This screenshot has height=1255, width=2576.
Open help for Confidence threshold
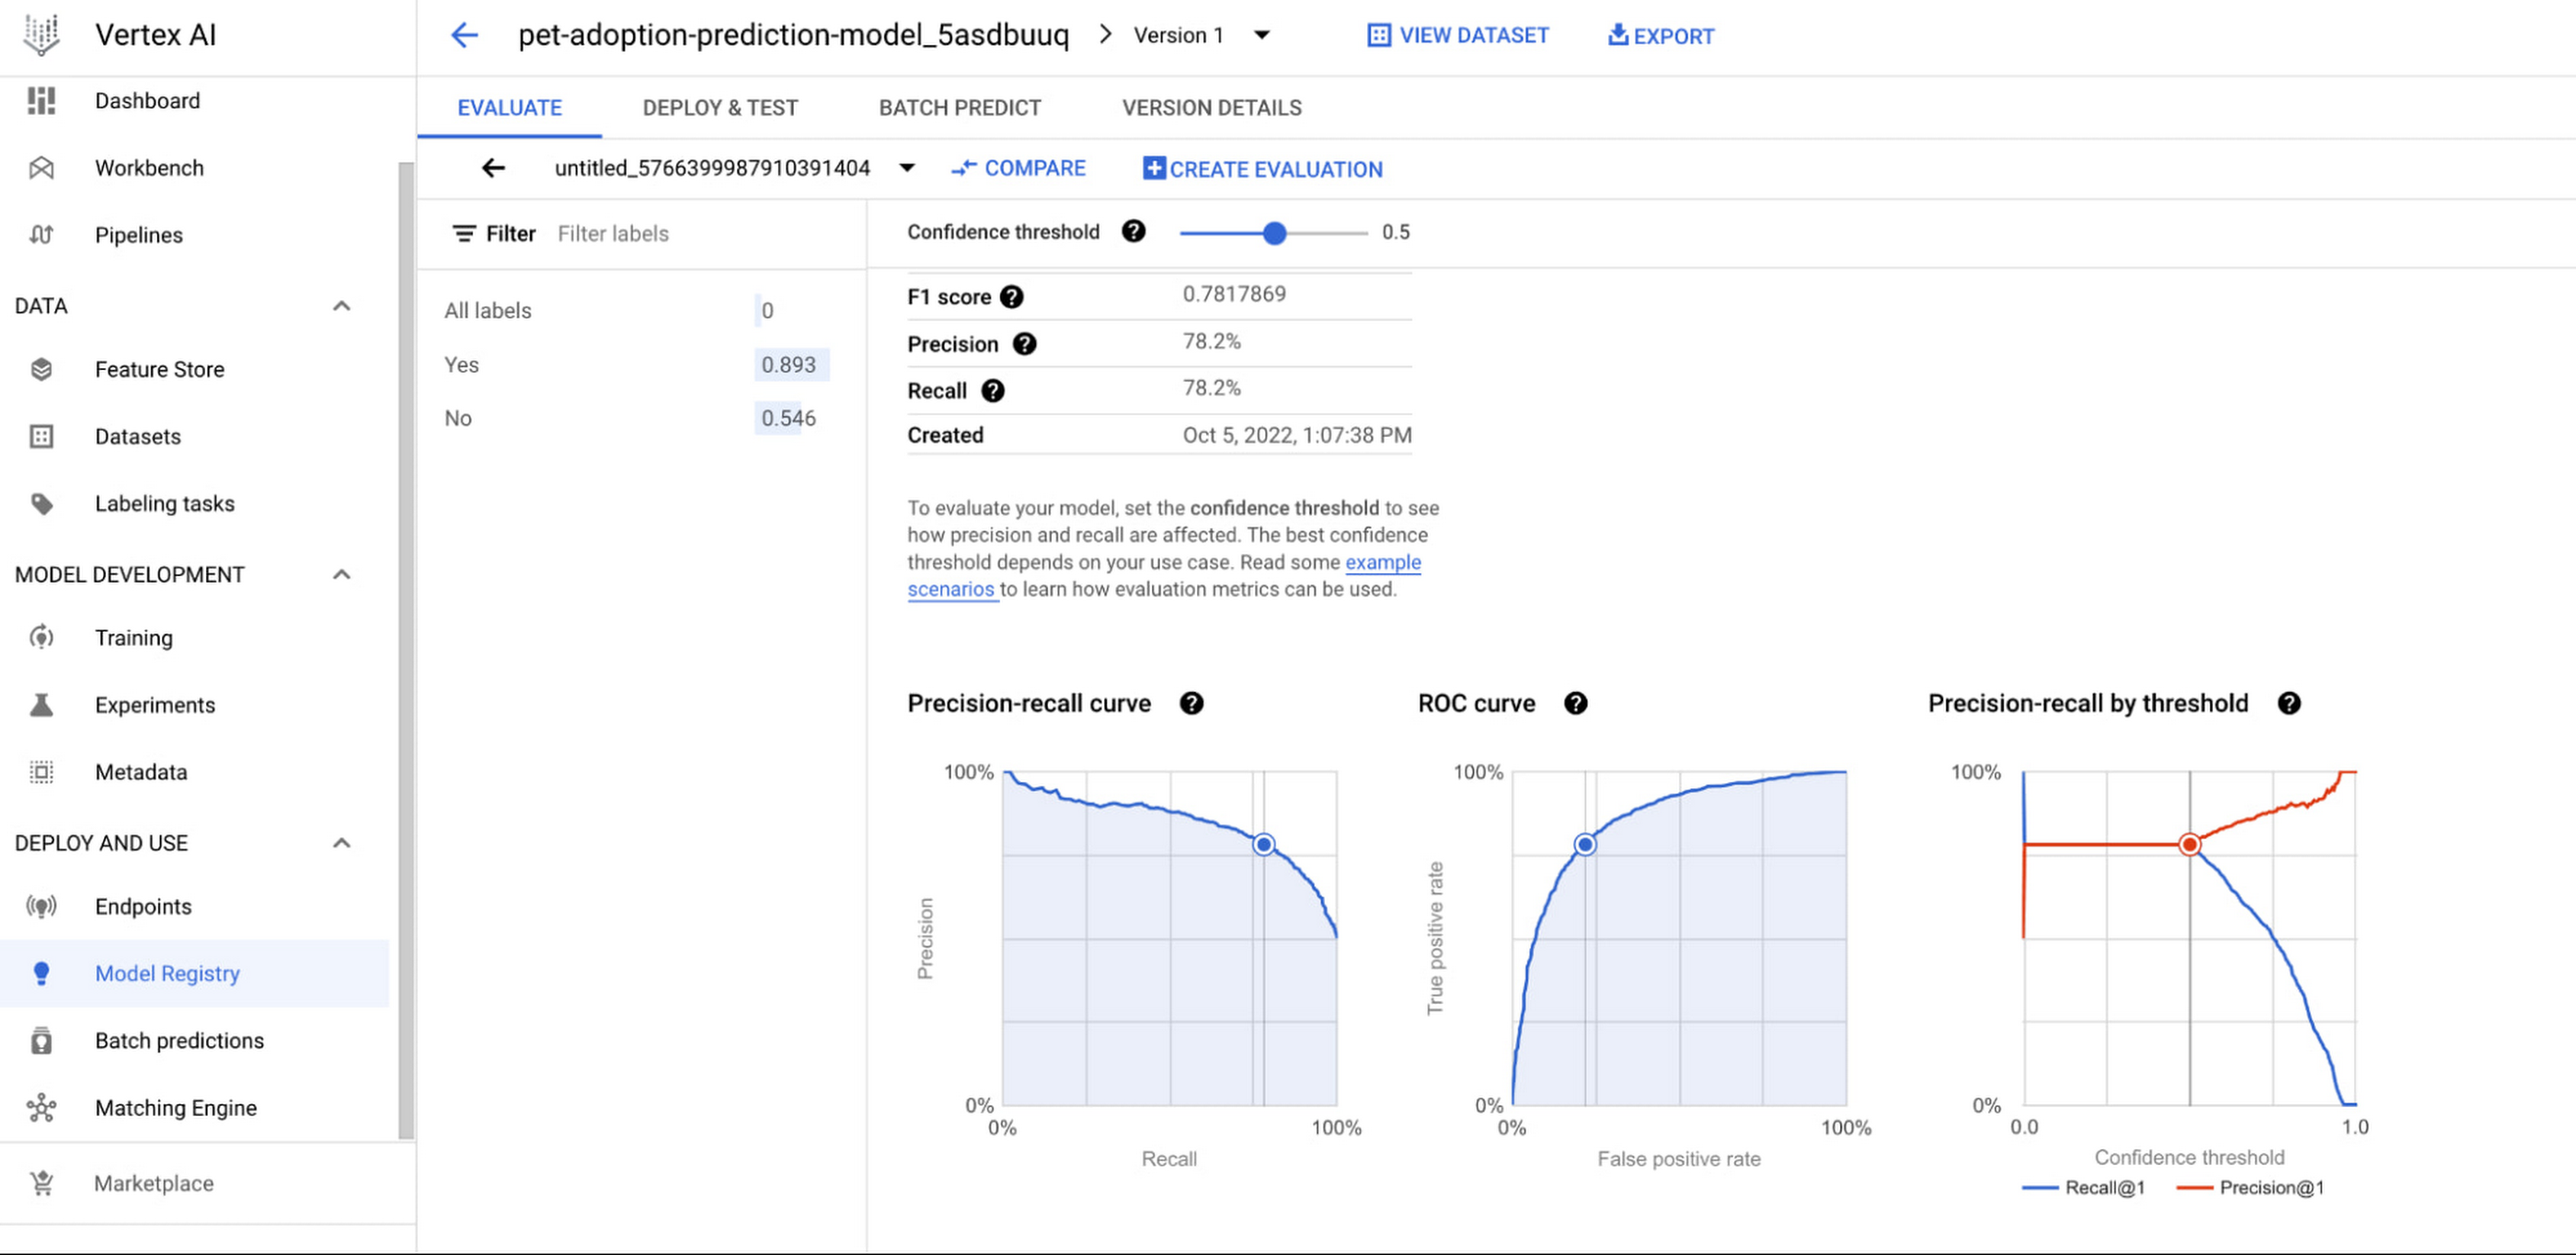click(1133, 232)
